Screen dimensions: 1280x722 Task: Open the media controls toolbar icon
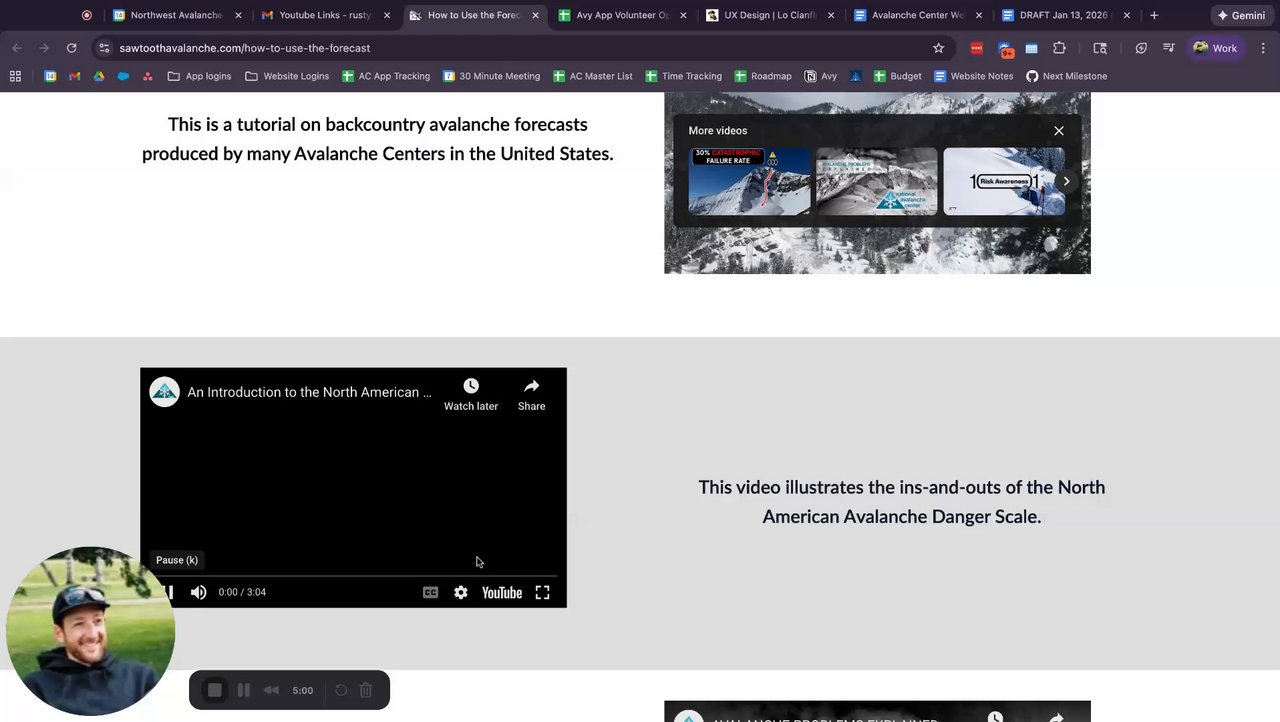point(1168,48)
